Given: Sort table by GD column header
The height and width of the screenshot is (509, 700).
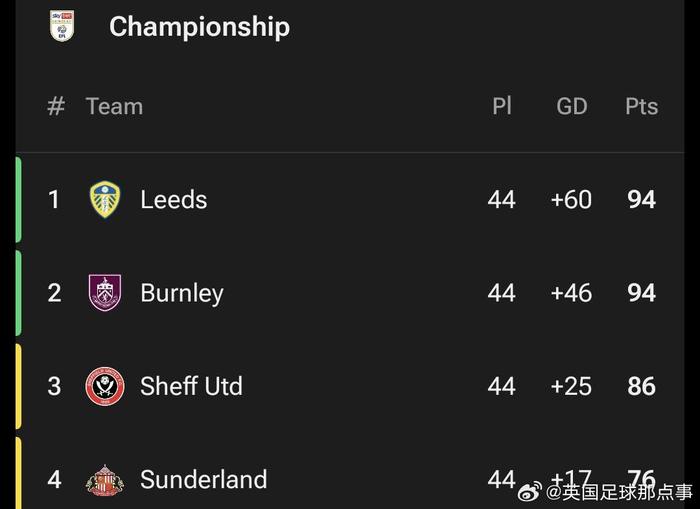Looking at the screenshot, I should coord(571,106).
